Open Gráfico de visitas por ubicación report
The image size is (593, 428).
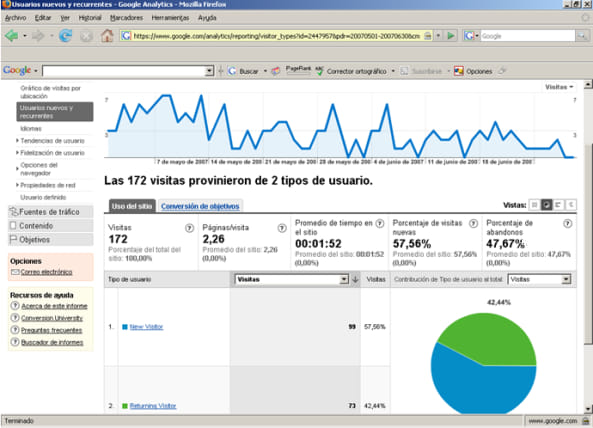(51, 92)
